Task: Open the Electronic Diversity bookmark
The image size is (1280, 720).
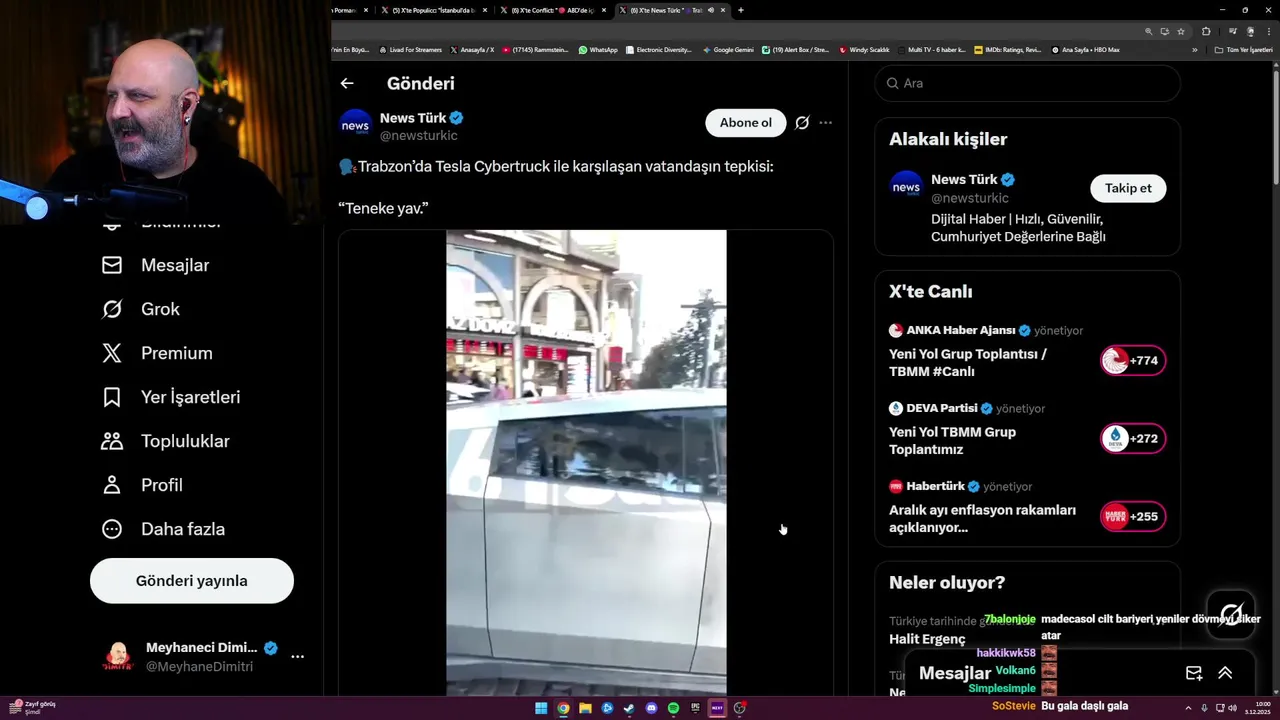Action: point(658,49)
